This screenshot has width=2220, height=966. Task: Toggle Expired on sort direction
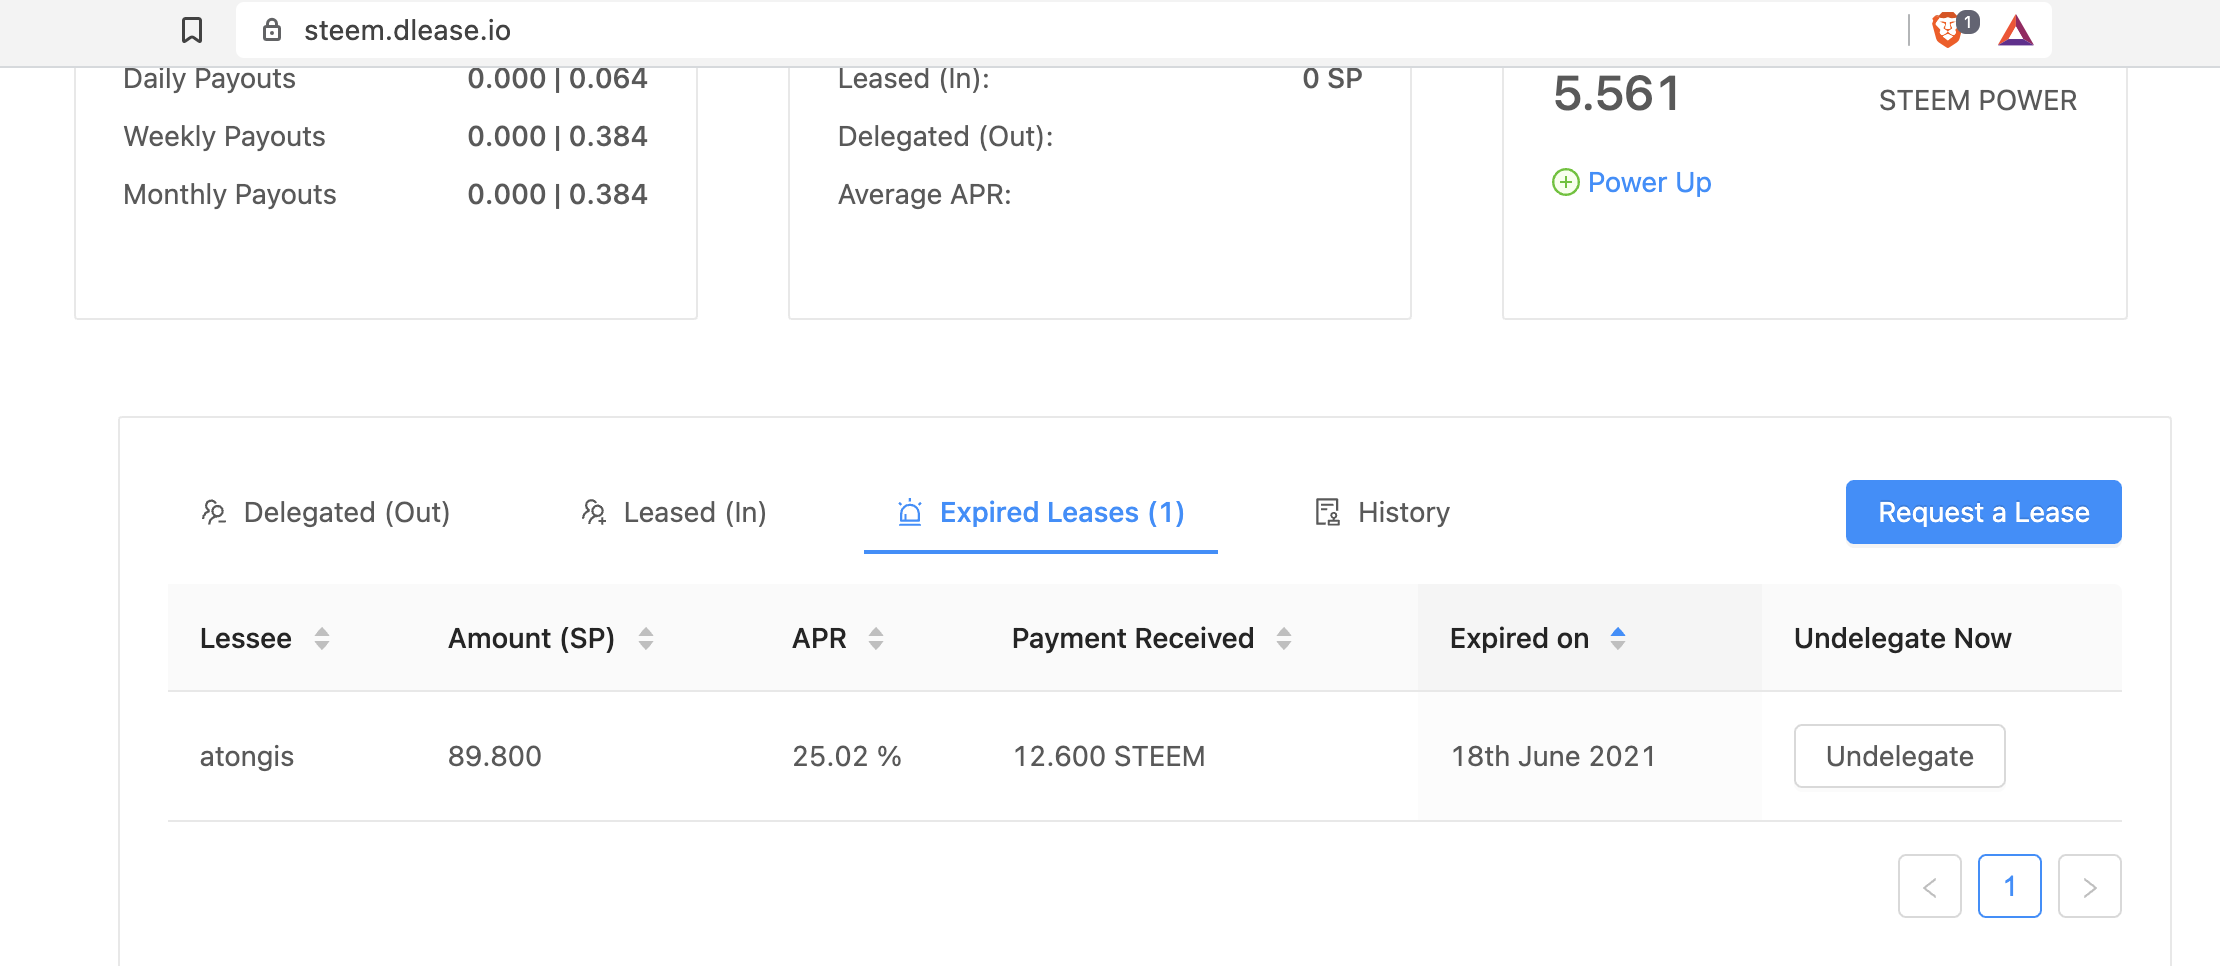click(x=1618, y=638)
